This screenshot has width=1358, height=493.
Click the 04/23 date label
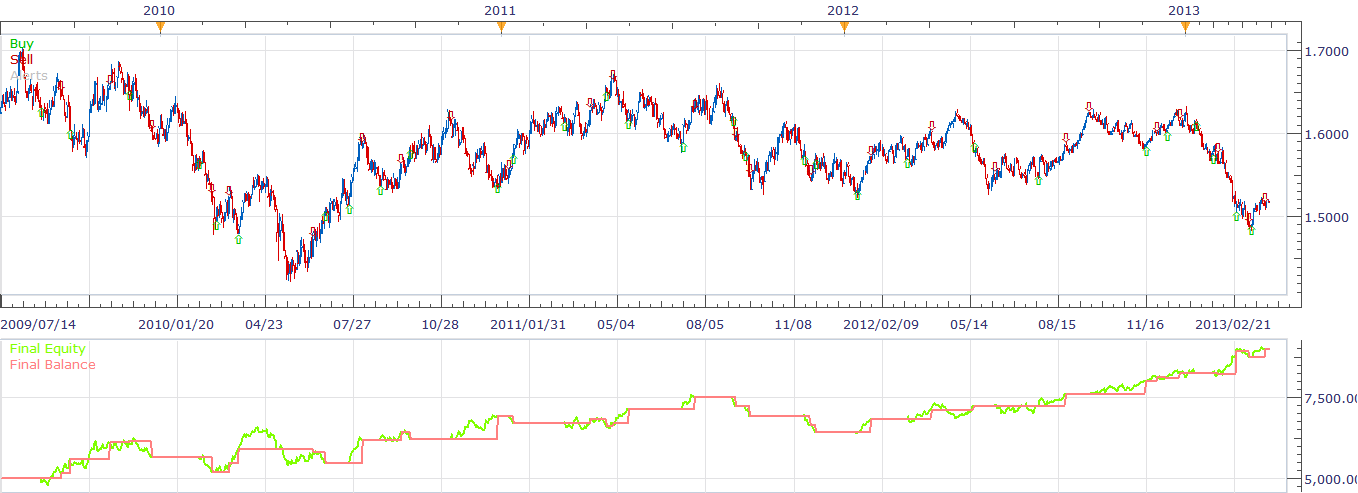(263, 324)
